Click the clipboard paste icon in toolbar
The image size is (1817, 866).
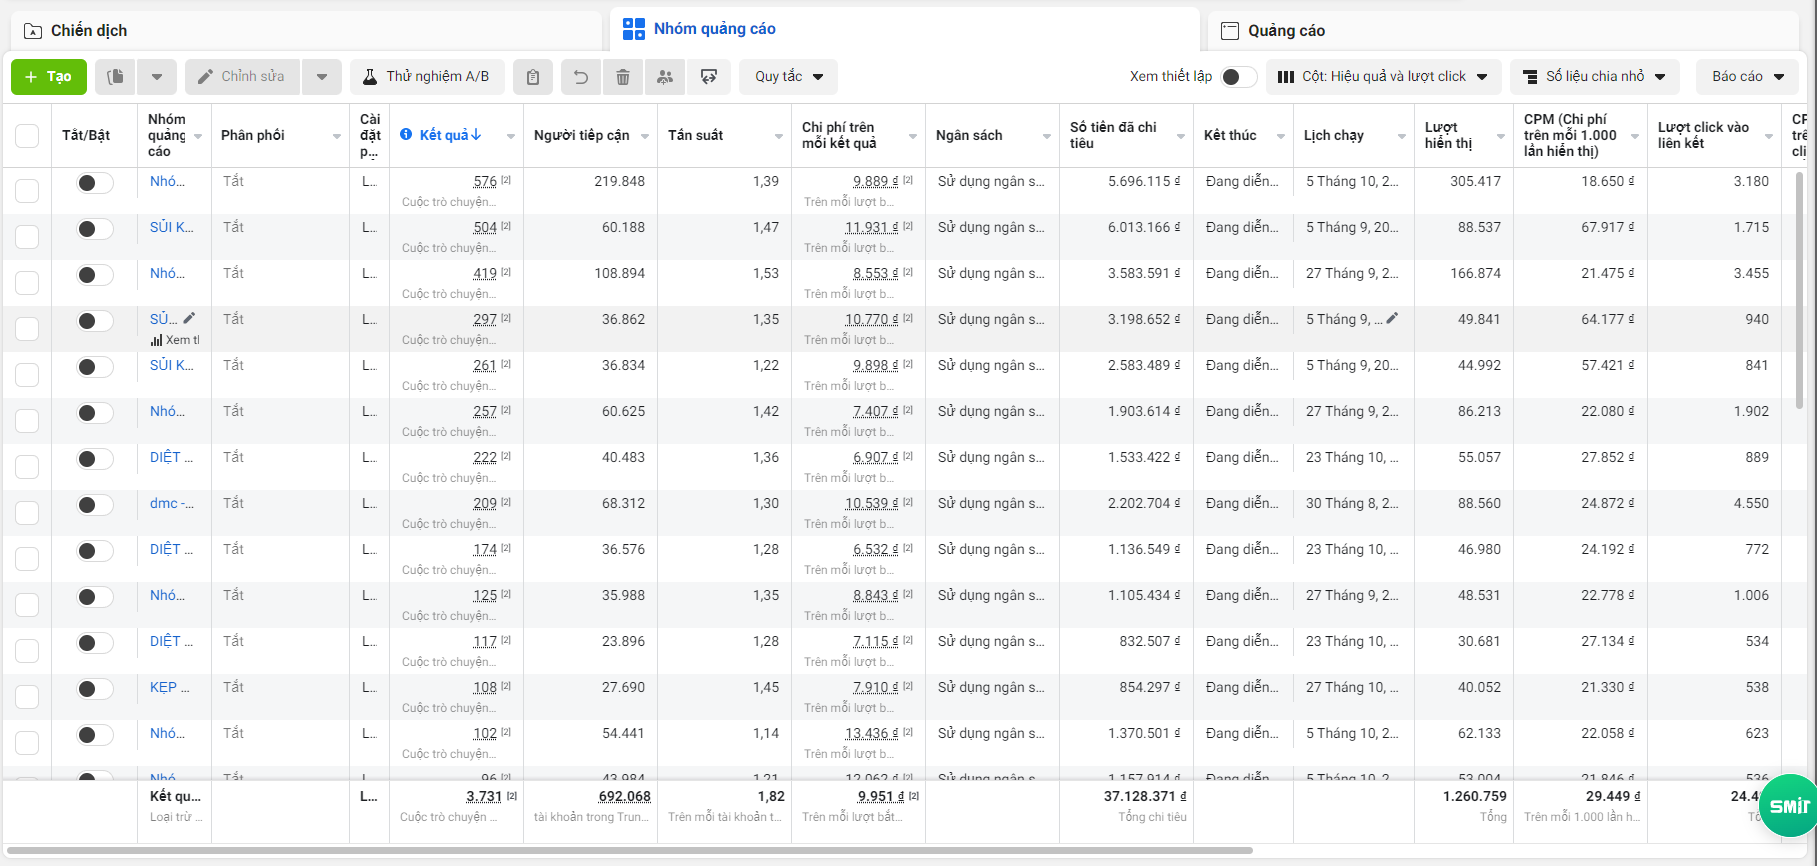(x=533, y=77)
